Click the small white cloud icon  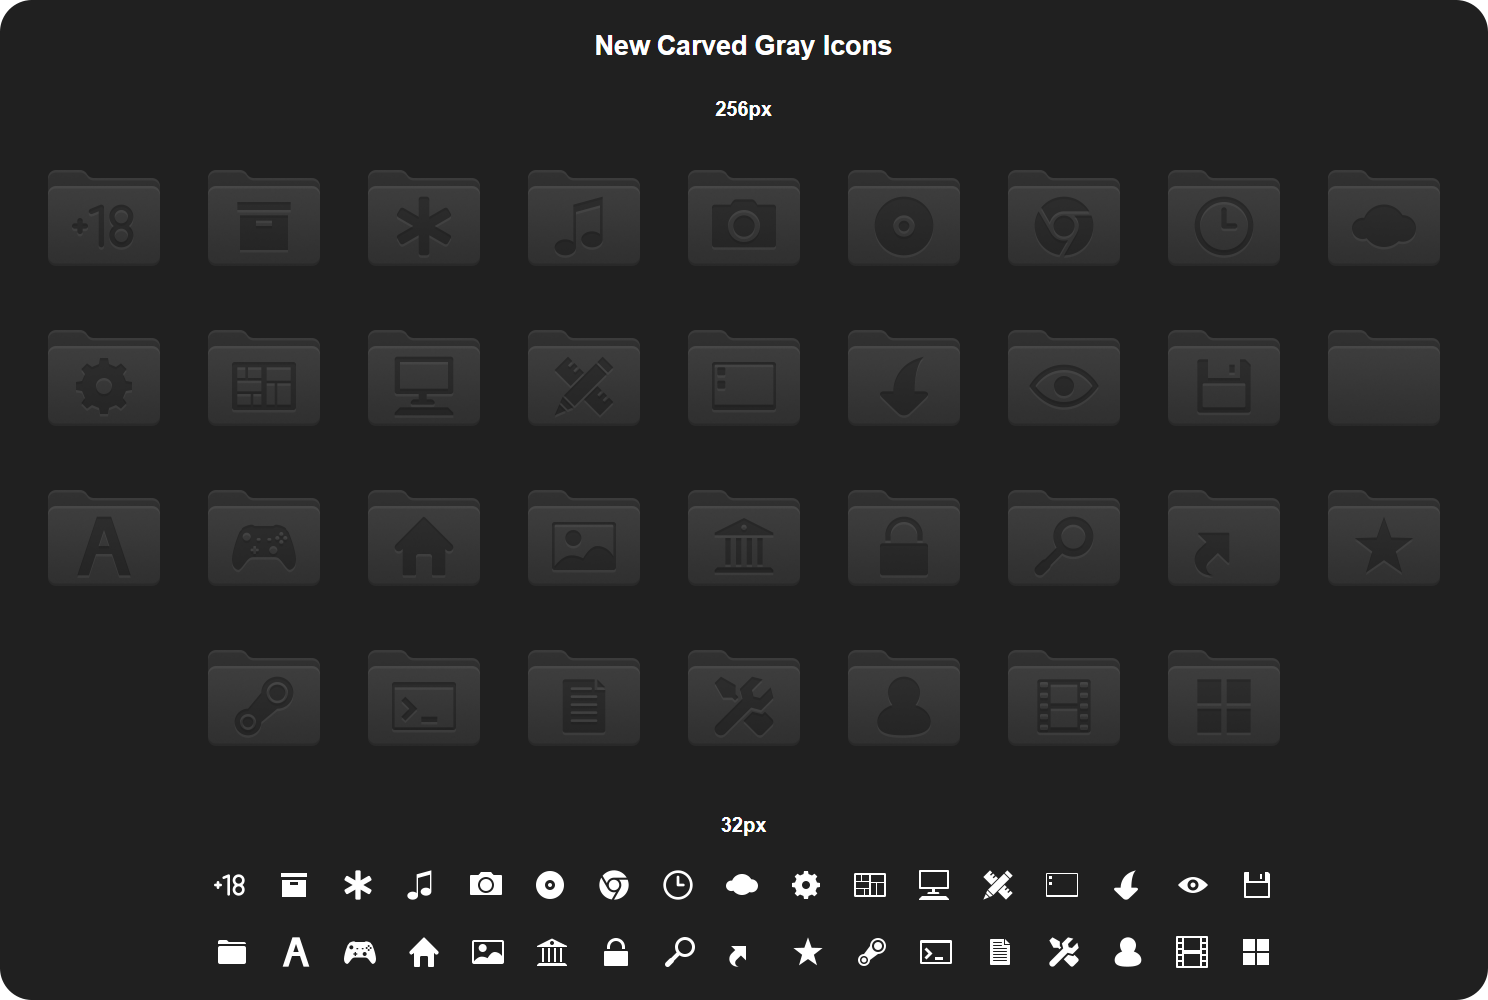tap(742, 885)
